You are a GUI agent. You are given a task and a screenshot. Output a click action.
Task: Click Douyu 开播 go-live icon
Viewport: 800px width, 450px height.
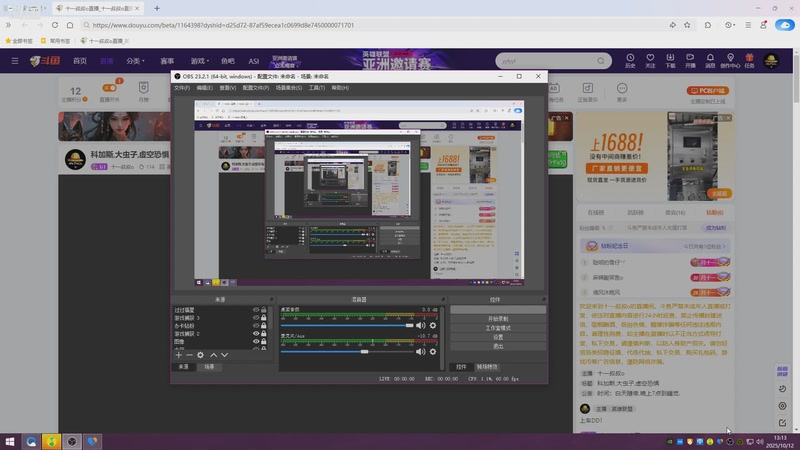click(690, 60)
